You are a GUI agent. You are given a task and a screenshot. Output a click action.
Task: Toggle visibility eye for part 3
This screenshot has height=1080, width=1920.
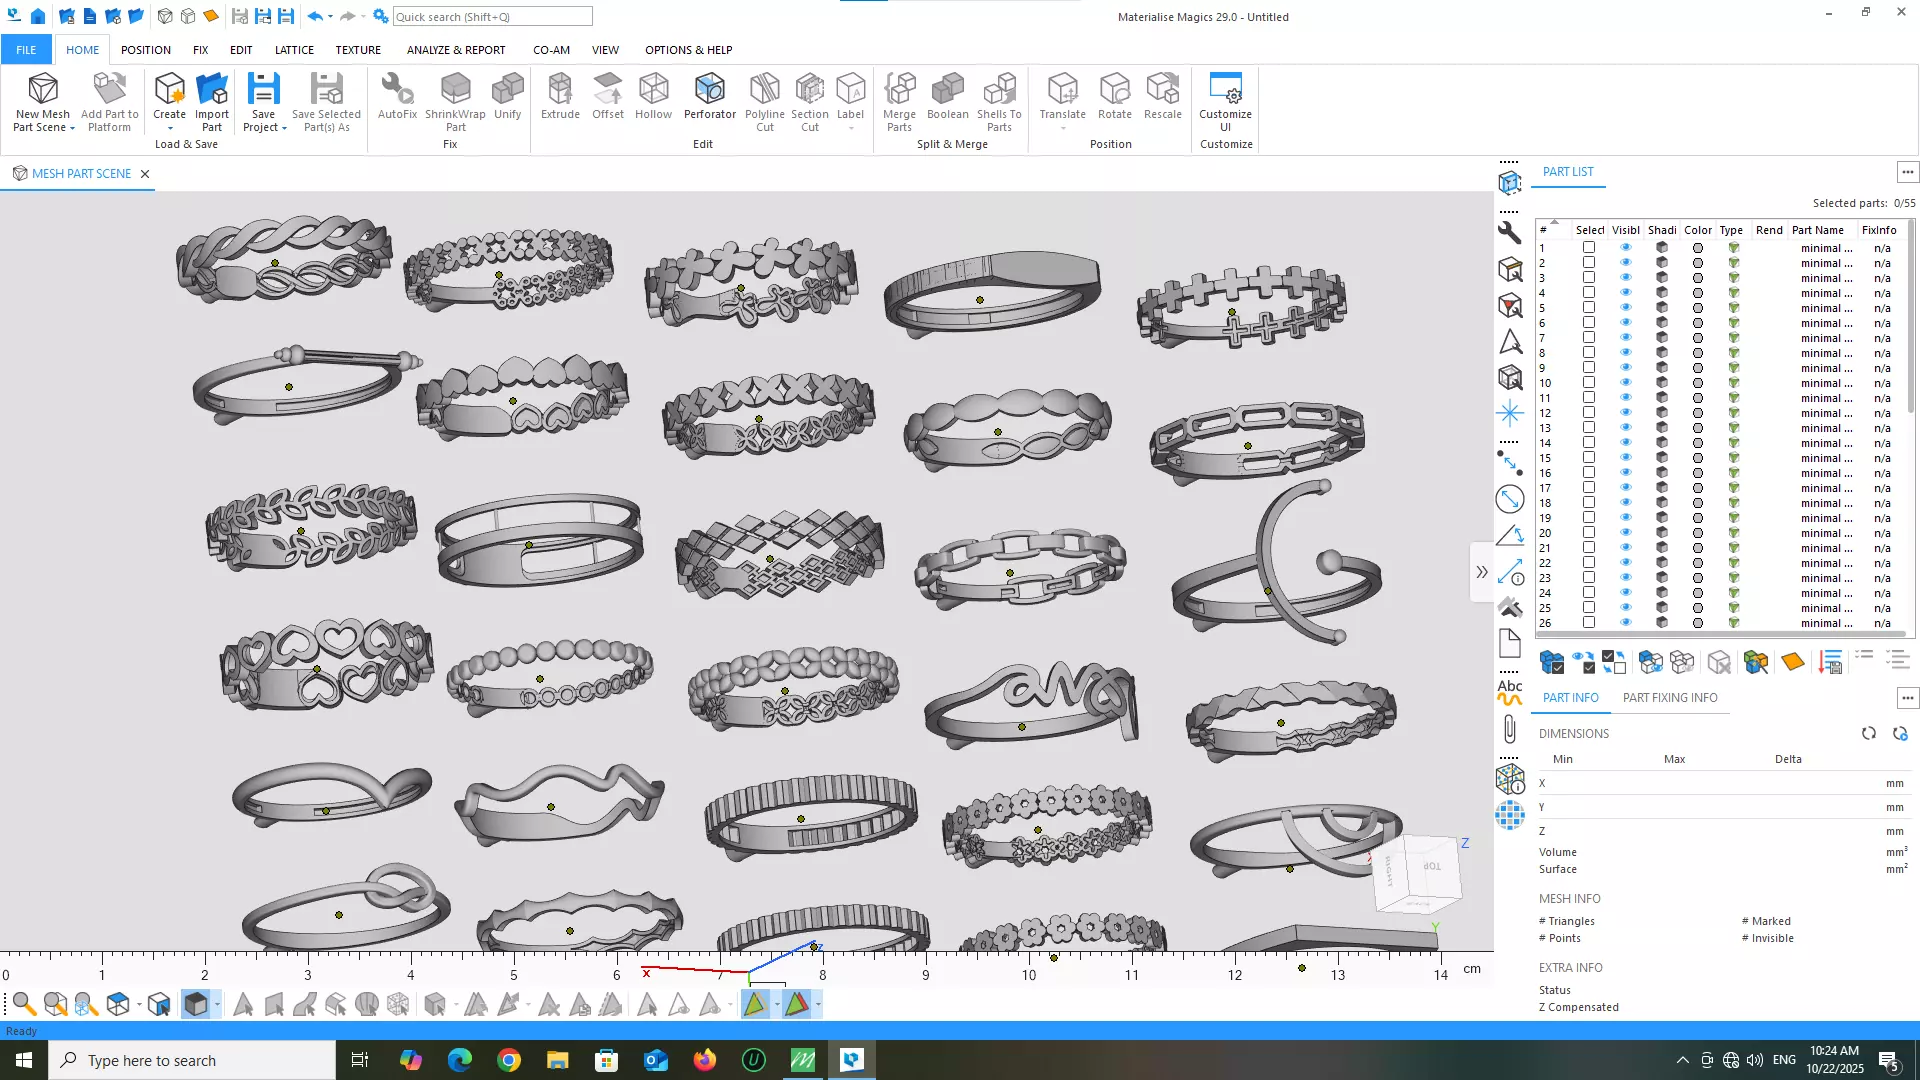(x=1625, y=278)
